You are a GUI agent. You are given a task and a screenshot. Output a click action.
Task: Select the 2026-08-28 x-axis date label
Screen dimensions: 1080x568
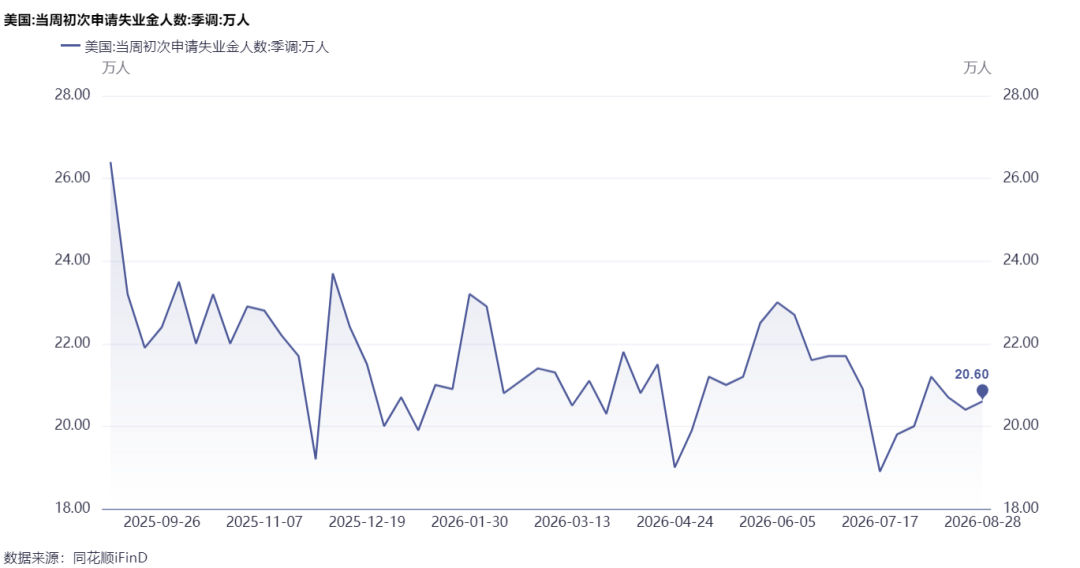click(983, 522)
